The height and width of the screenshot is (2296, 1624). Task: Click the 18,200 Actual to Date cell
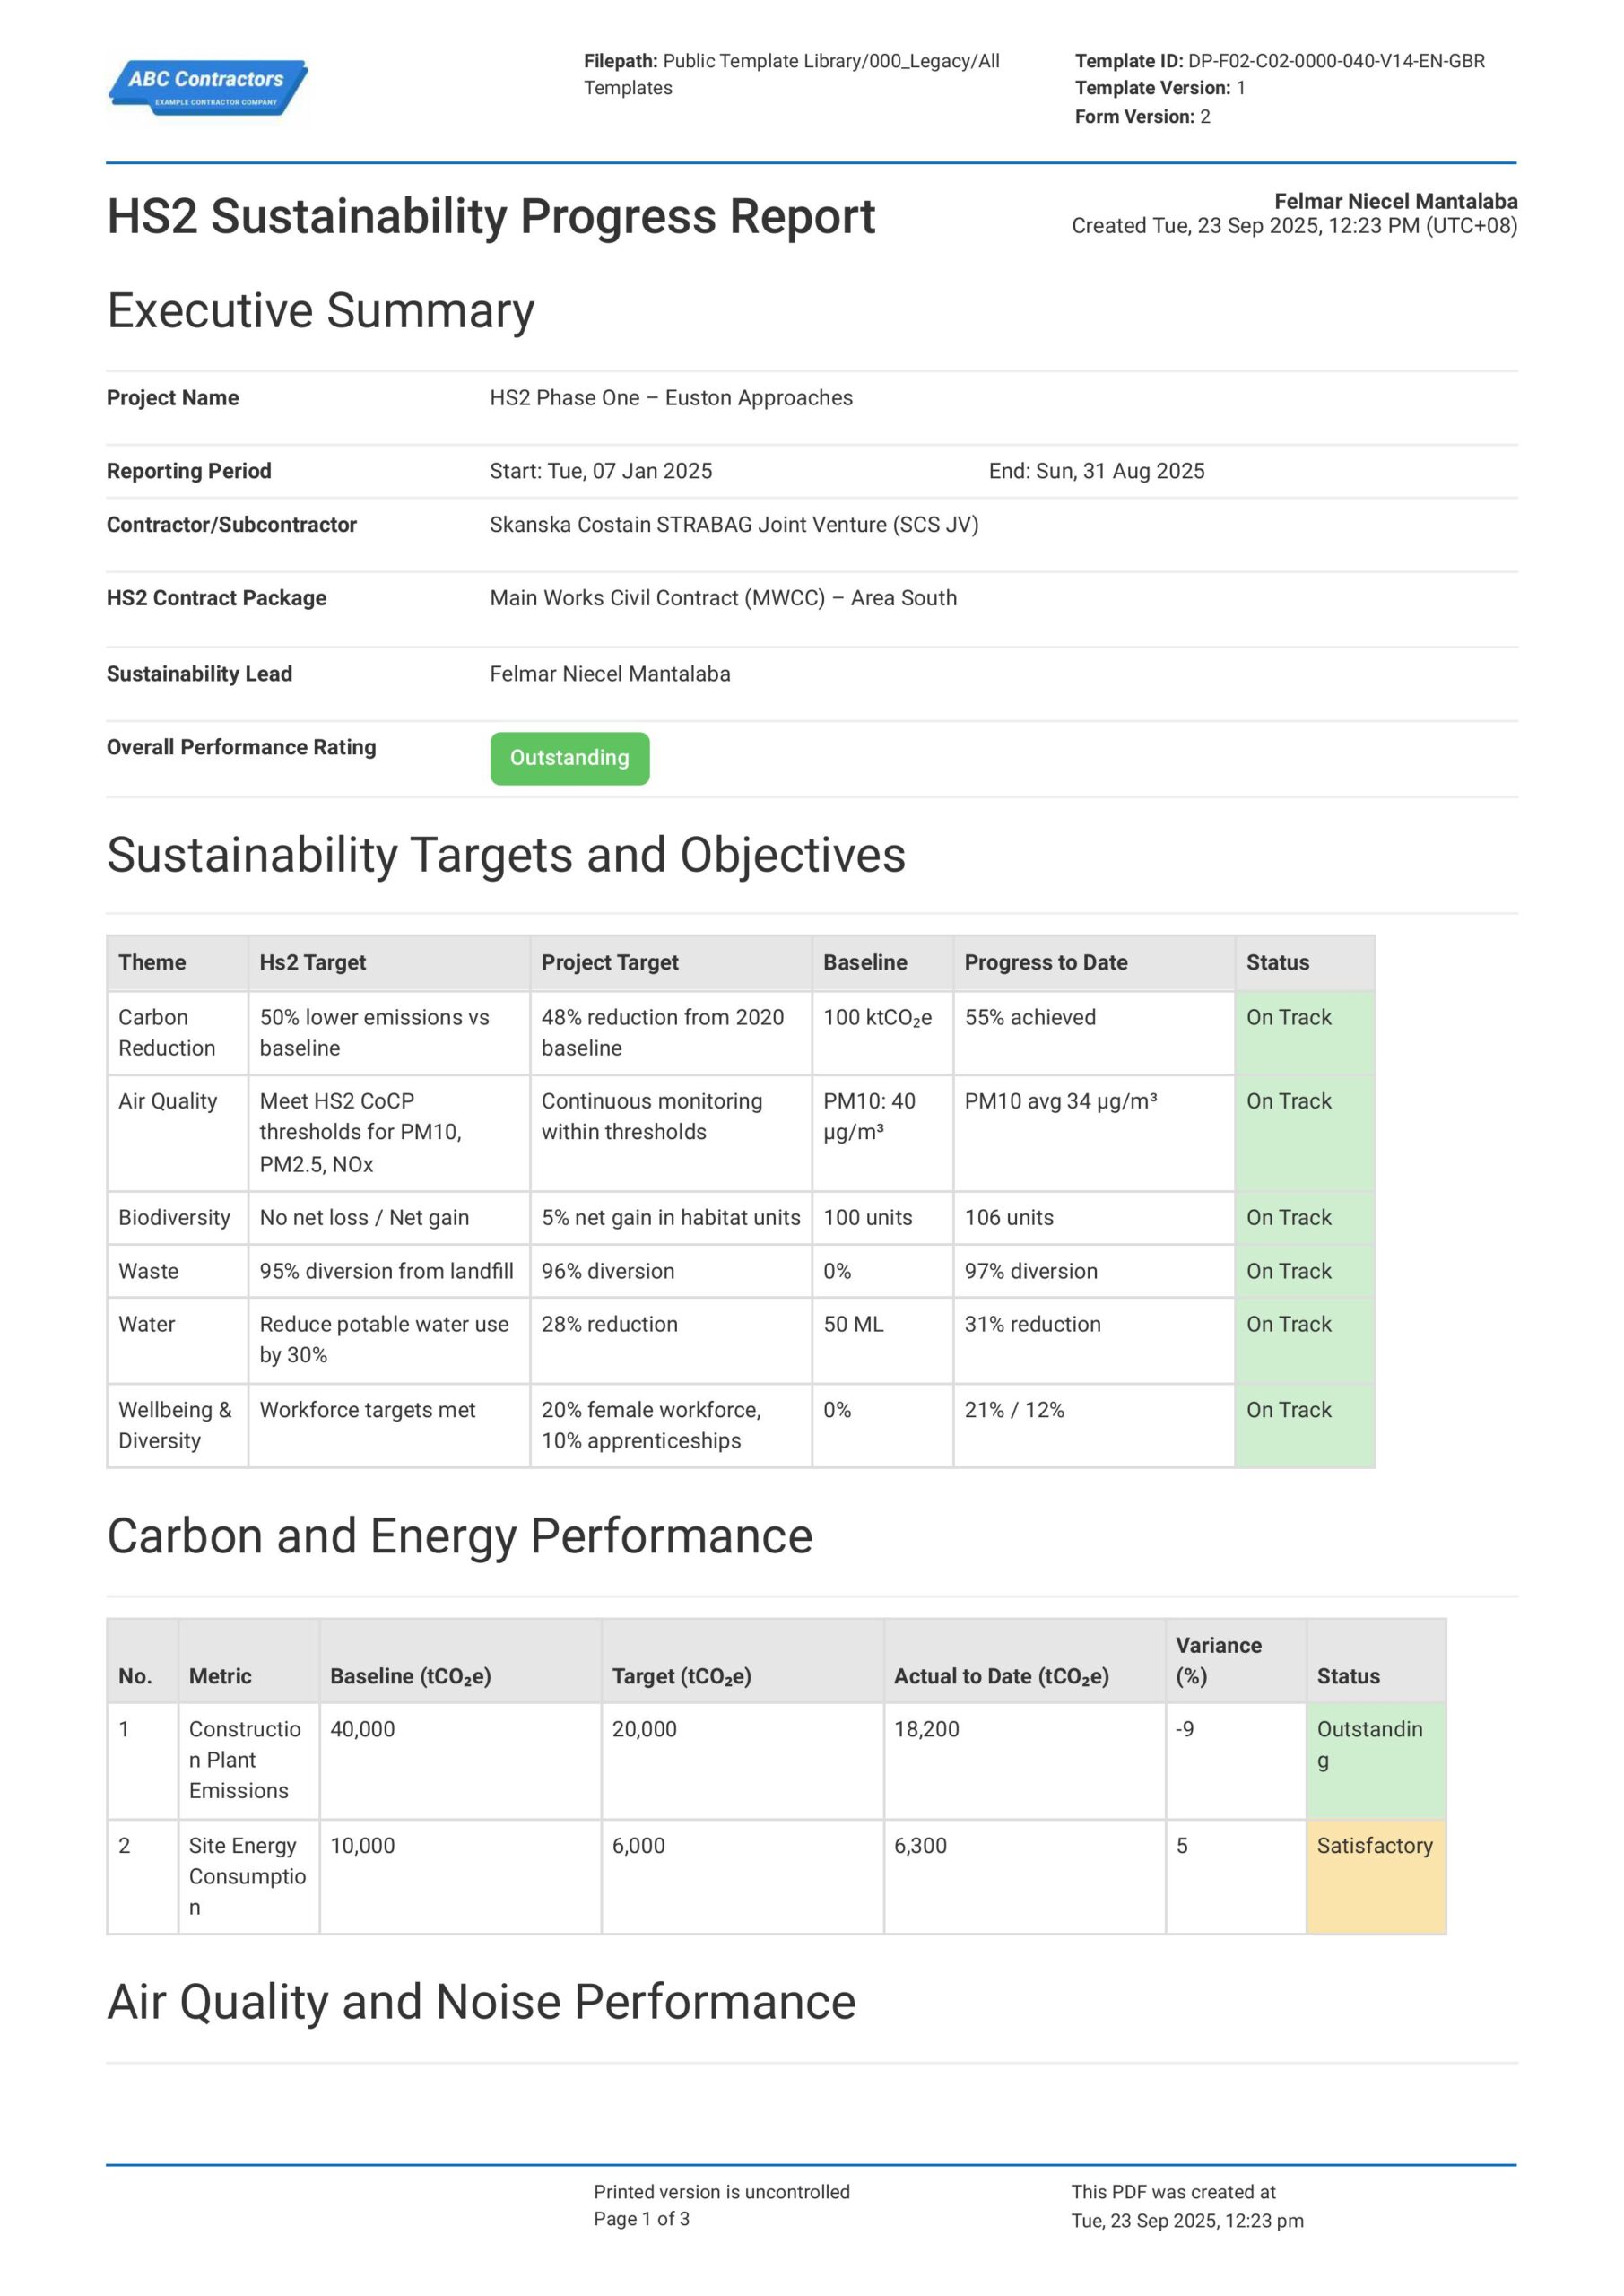[x=926, y=1729]
